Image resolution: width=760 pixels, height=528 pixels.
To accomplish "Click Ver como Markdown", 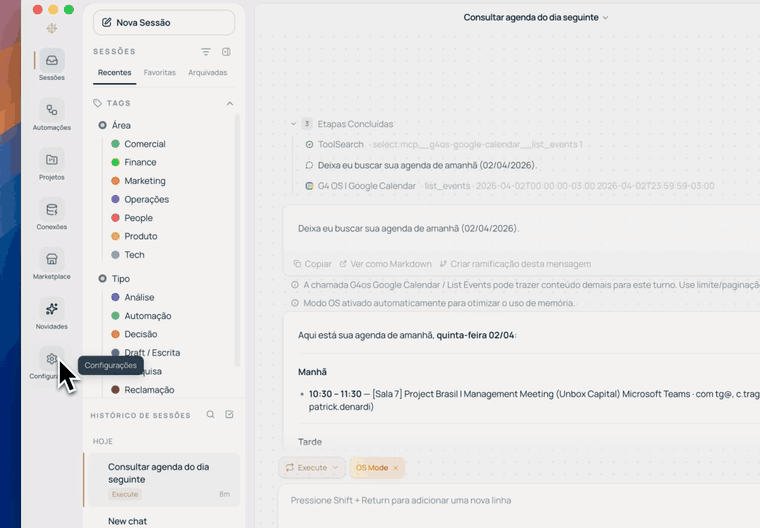I will tap(385, 264).
